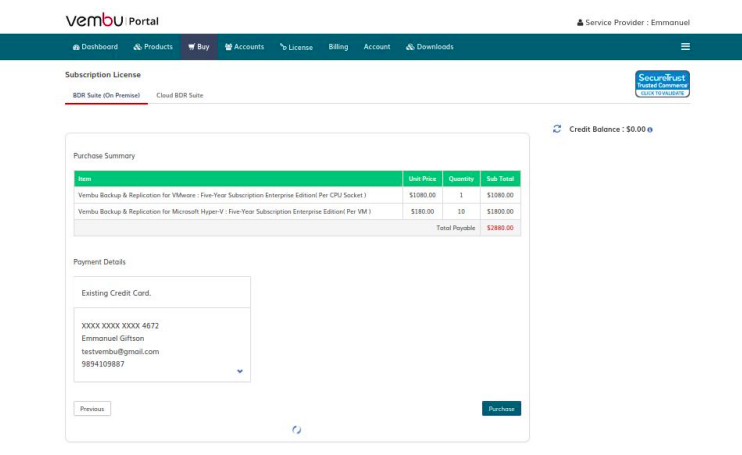Click the Quantity column header
Image resolution: width=742 pixels, height=455 pixels.
(461, 179)
